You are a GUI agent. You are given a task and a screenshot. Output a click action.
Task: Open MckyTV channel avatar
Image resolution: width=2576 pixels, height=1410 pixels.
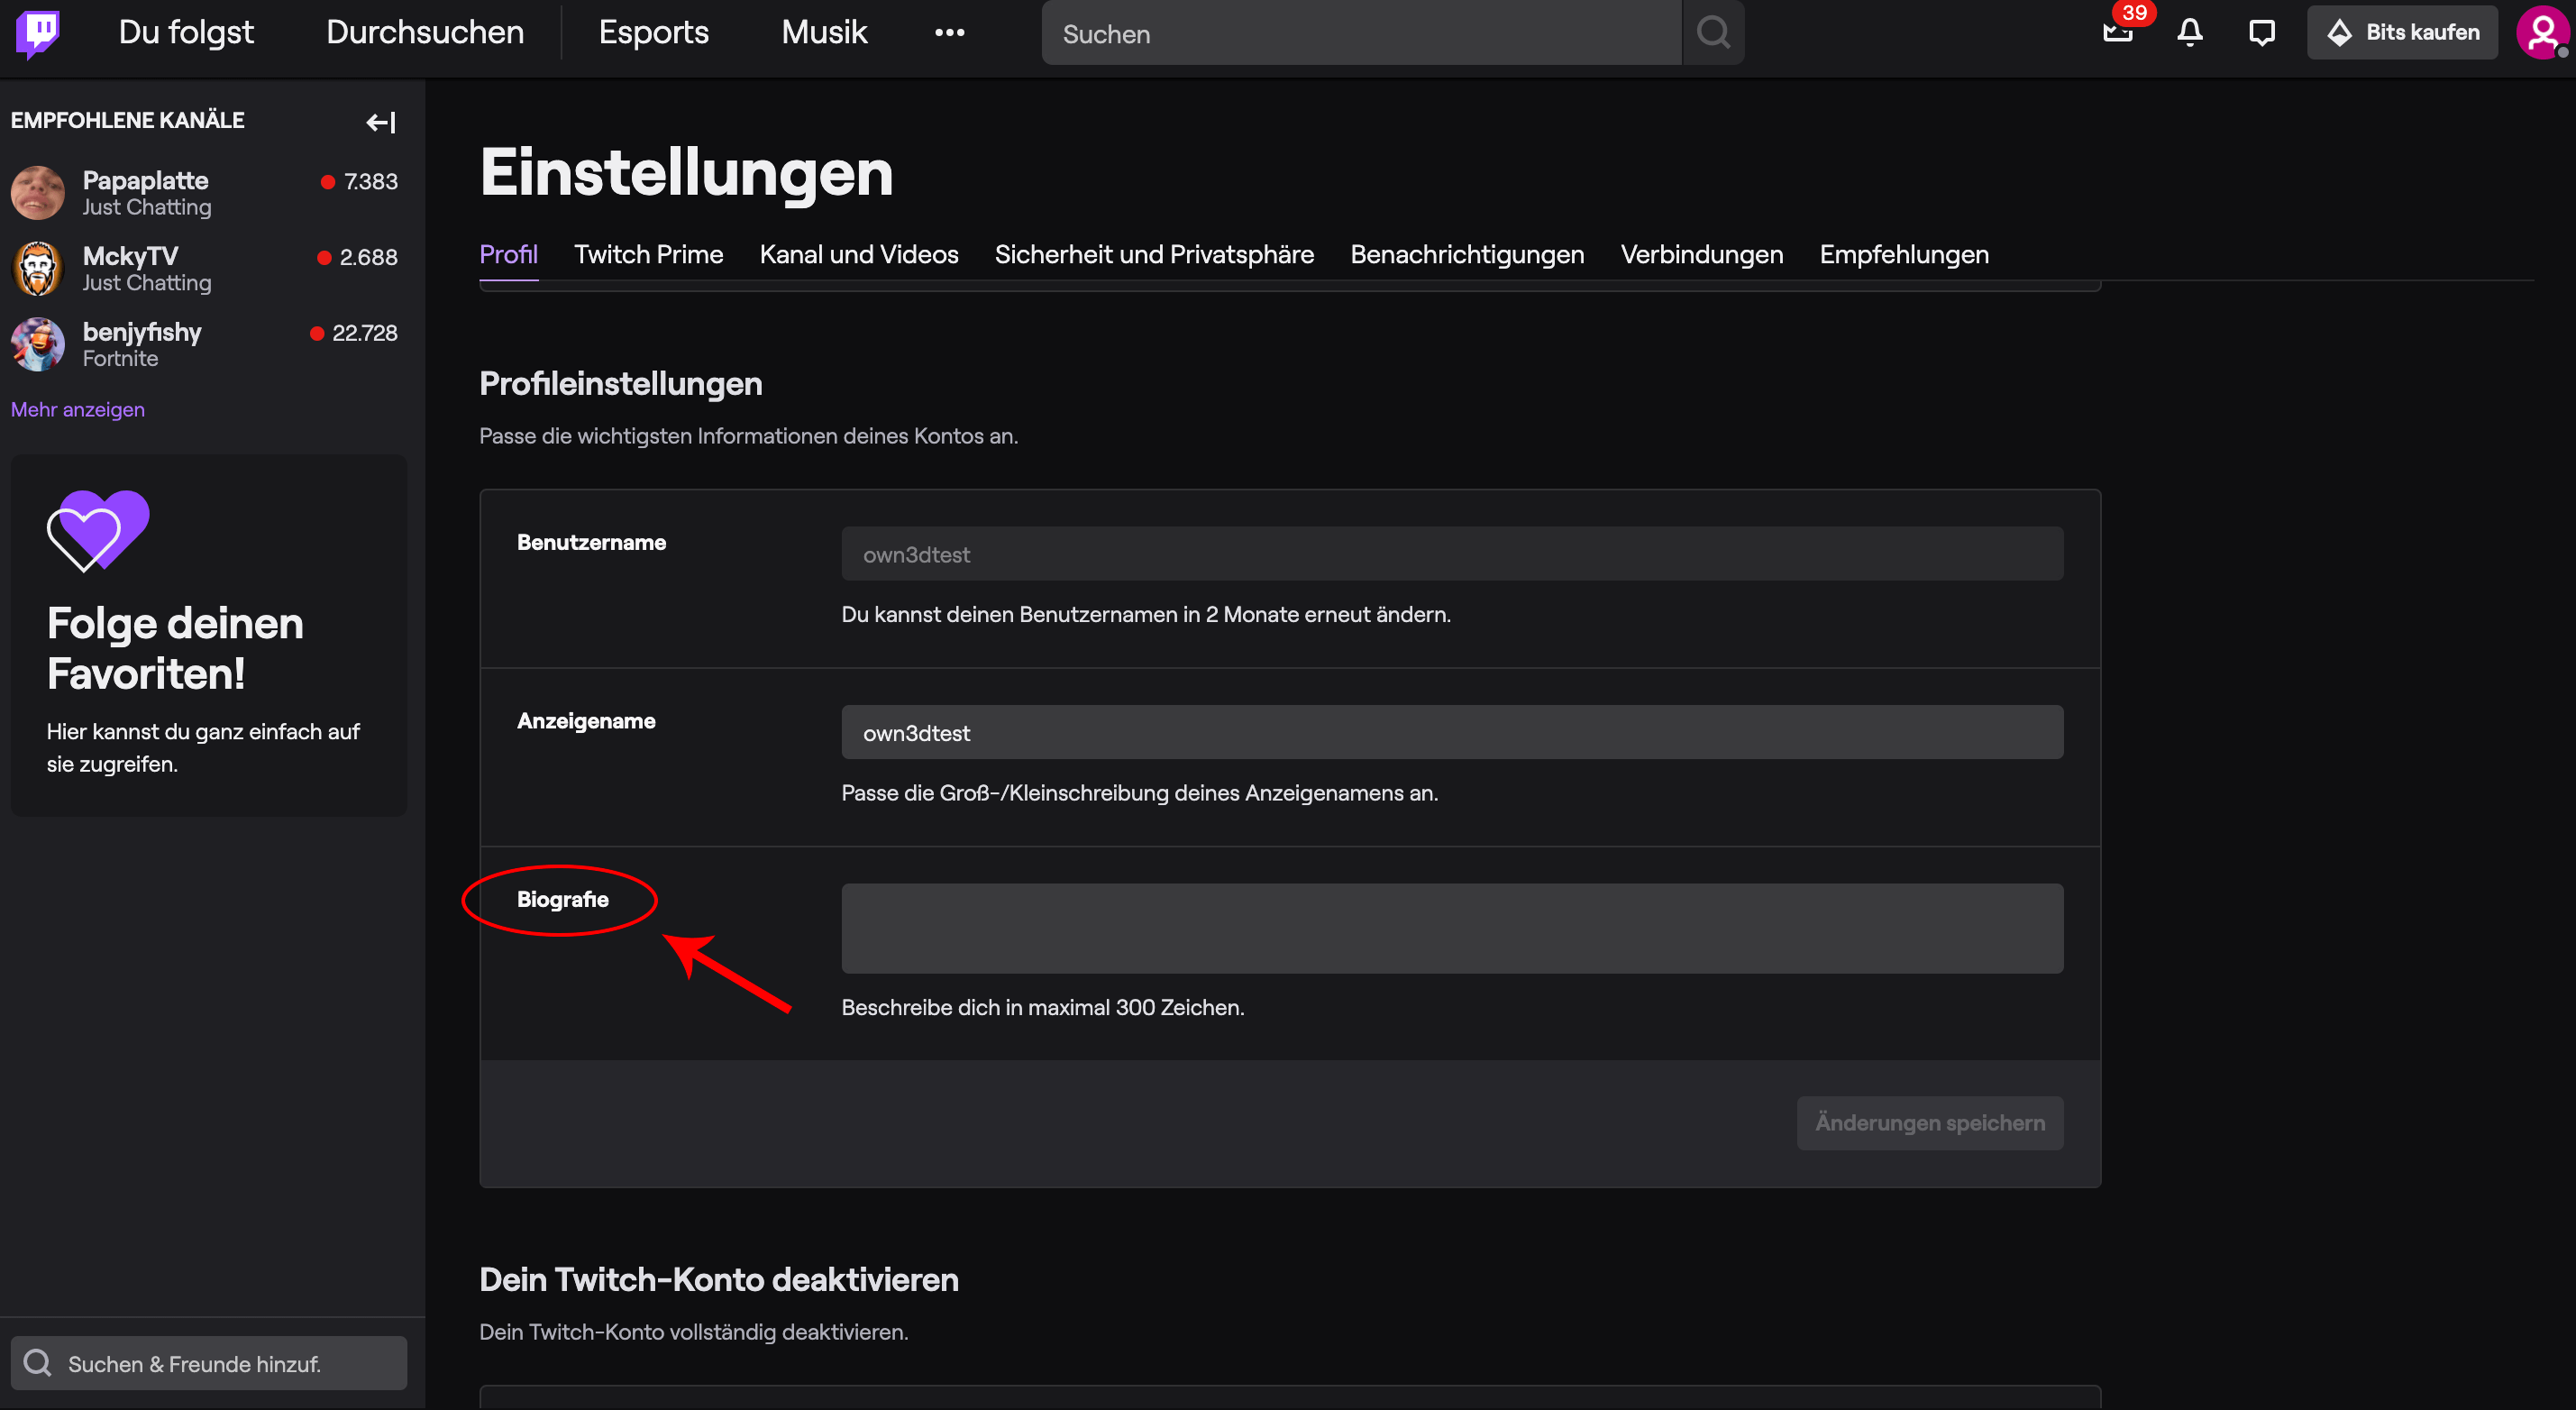pos(38,268)
